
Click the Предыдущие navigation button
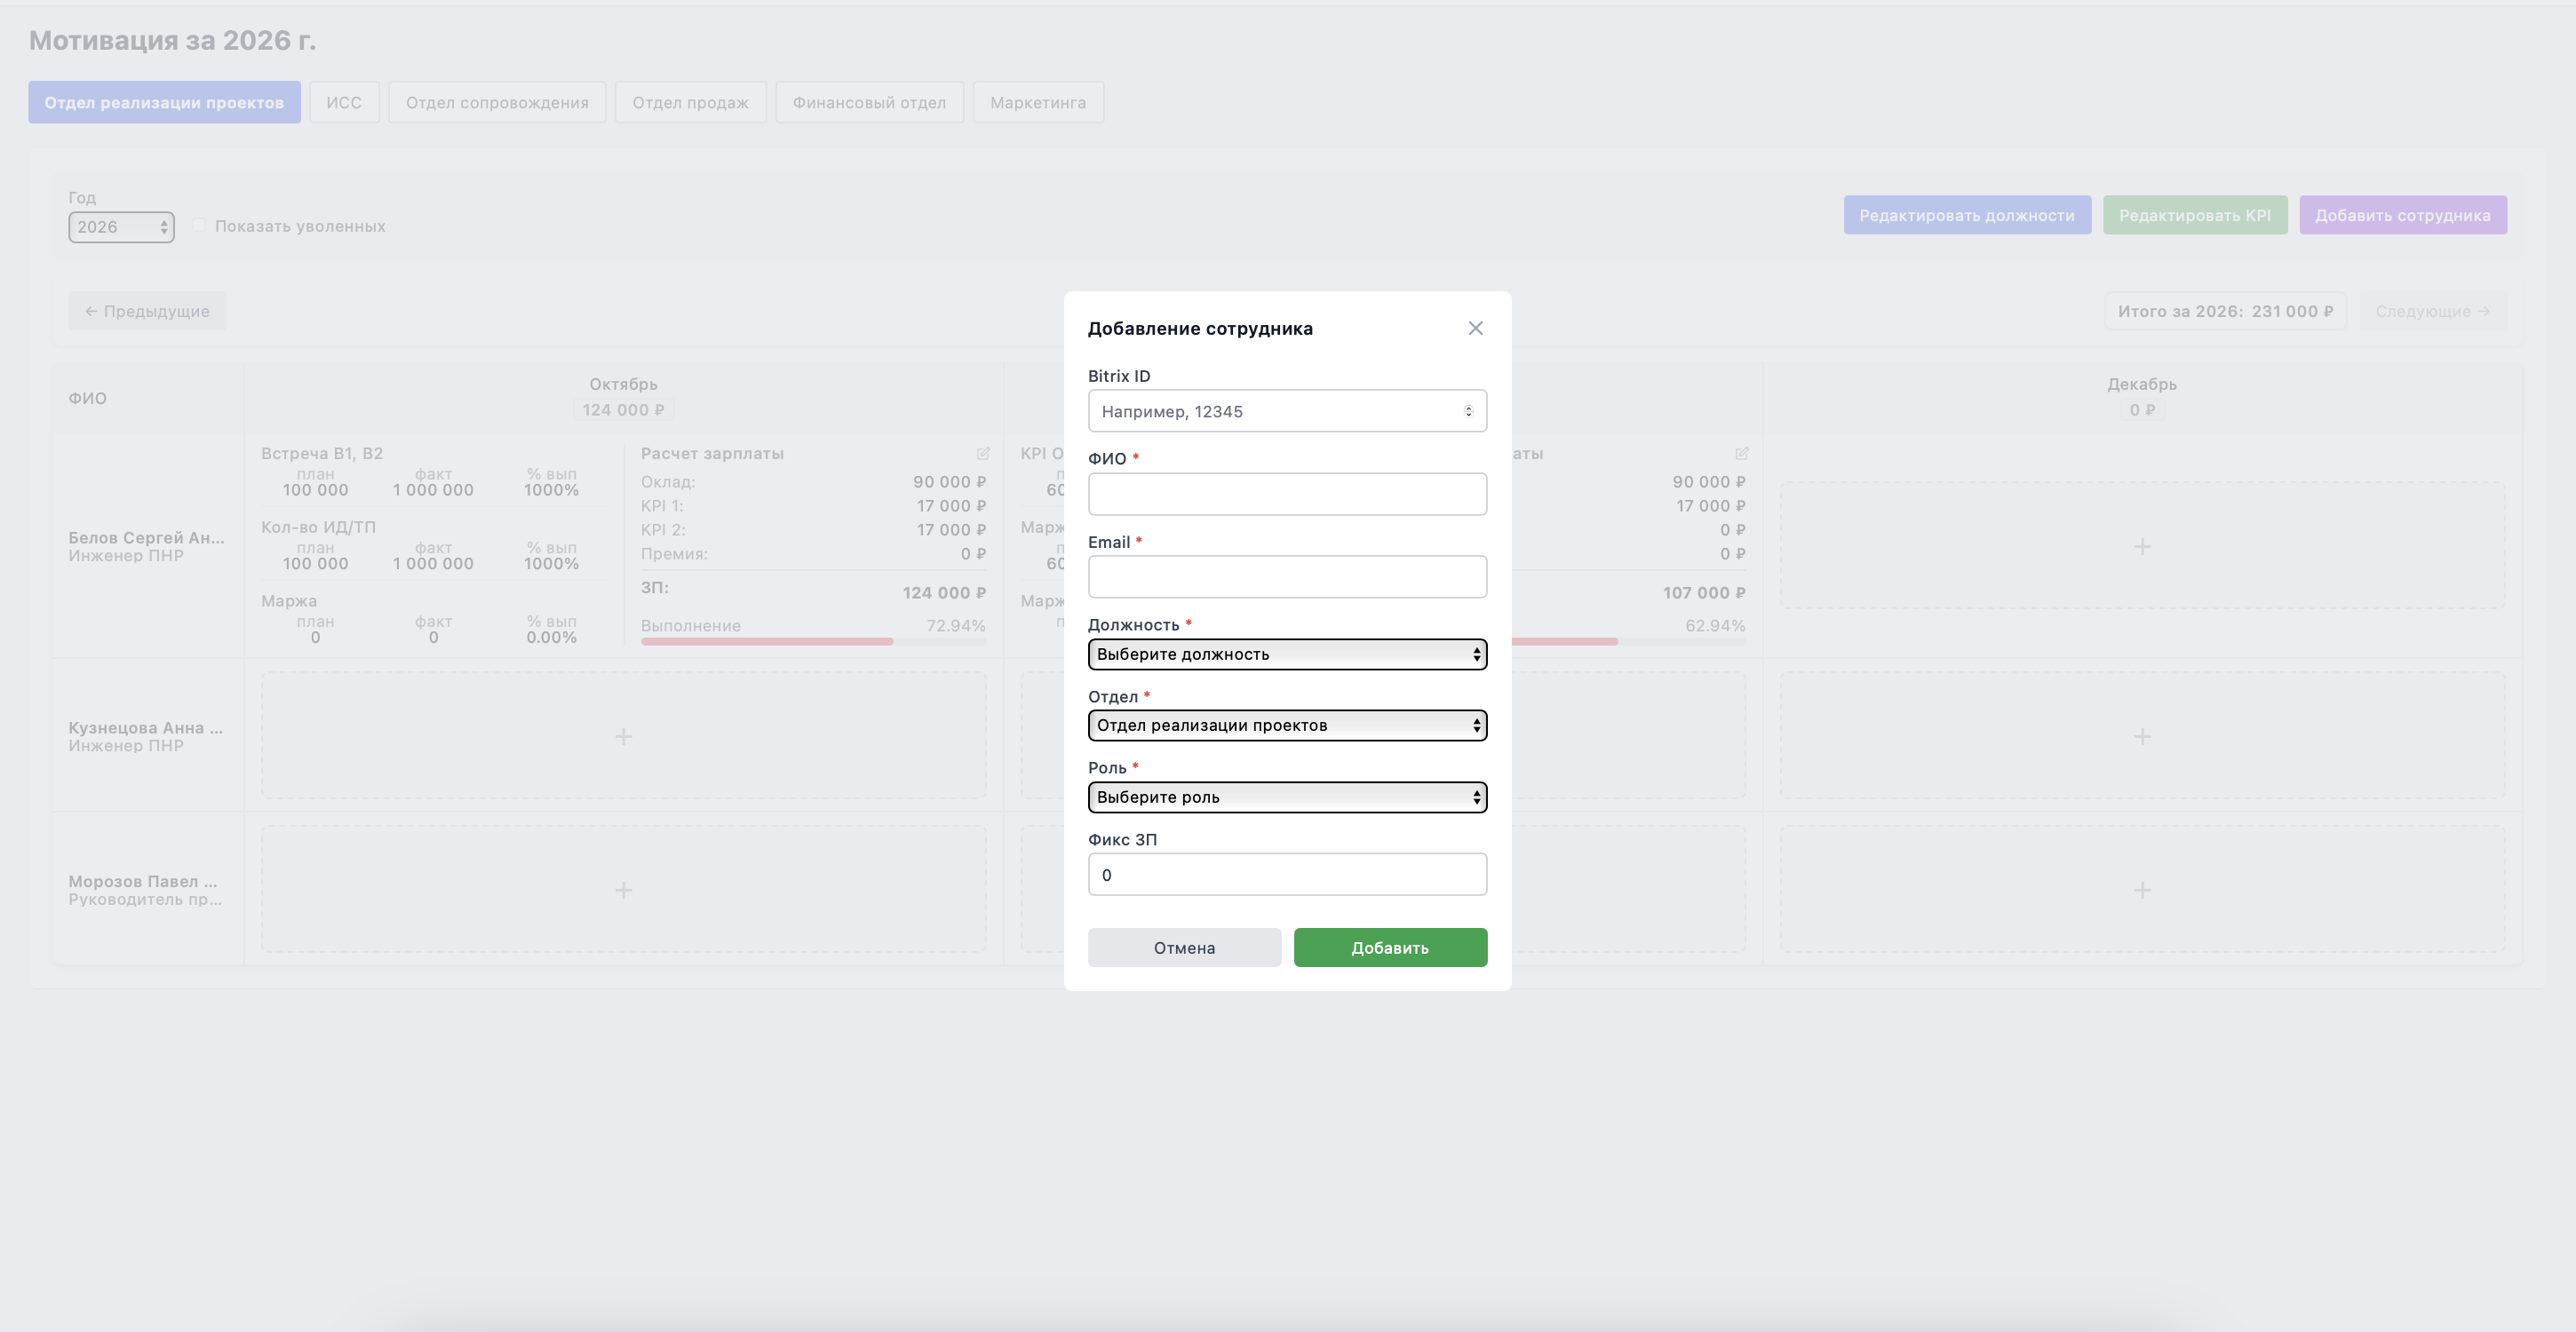(x=147, y=311)
